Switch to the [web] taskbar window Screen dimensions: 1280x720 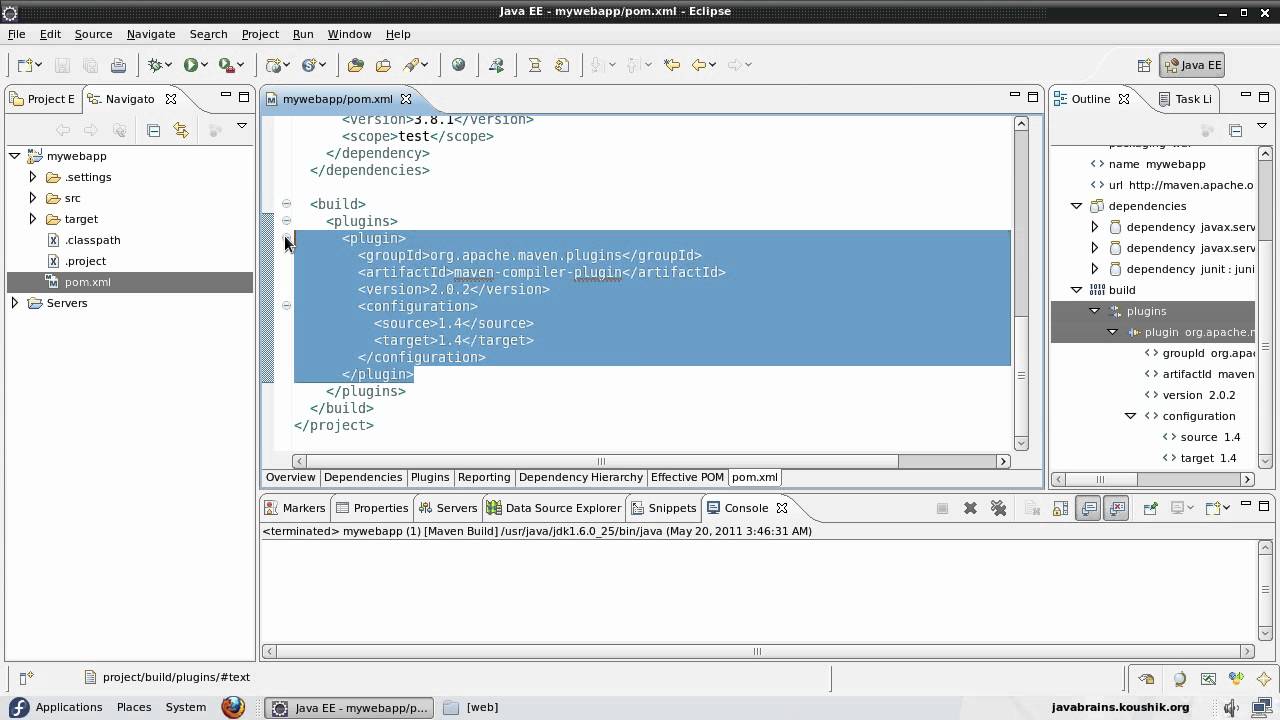pyautogui.click(x=471, y=707)
